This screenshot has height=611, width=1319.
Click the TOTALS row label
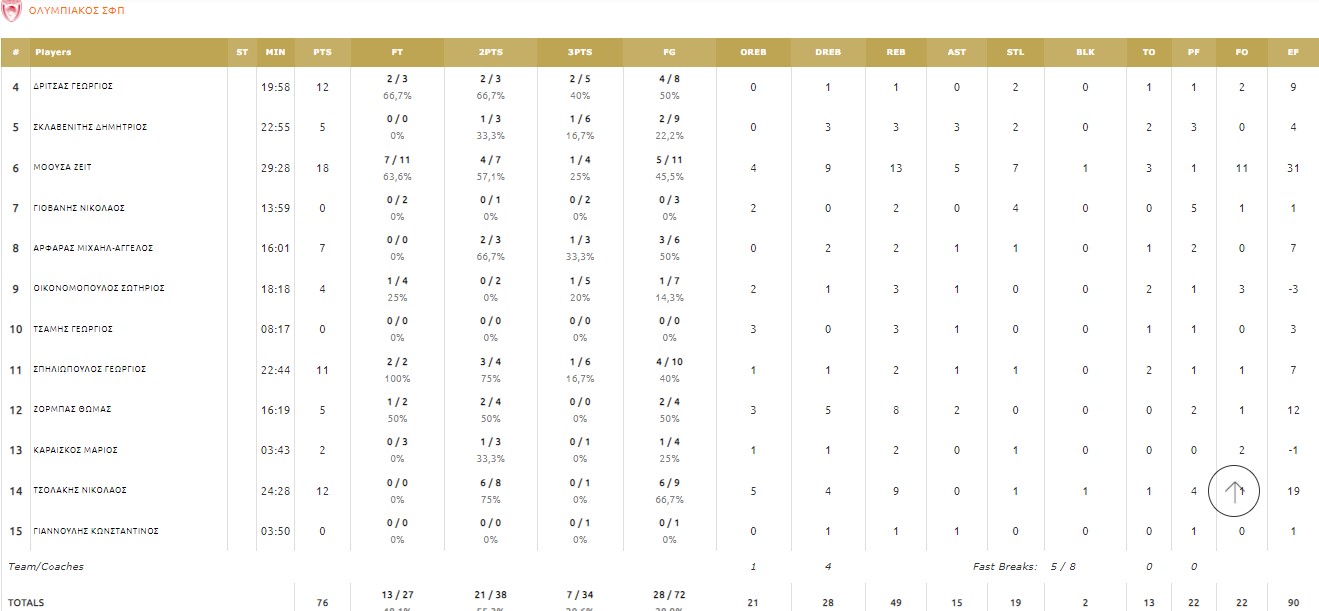coord(26,603)
